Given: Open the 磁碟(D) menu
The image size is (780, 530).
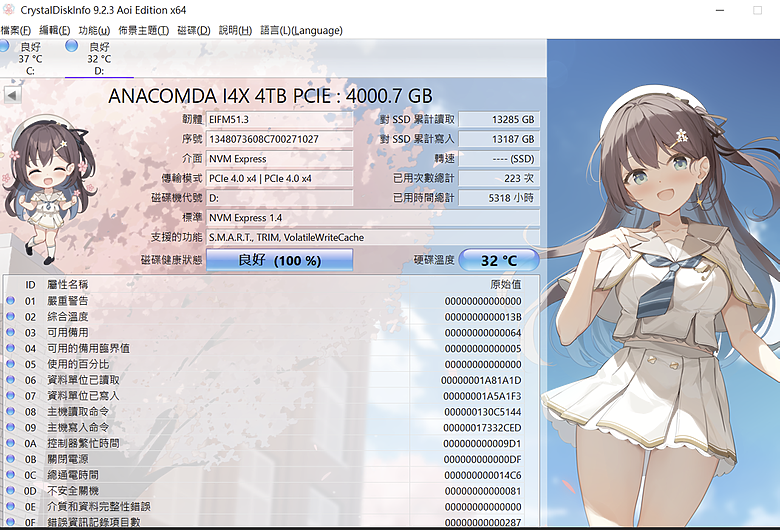Looking at the screenshot, I should coord(194,30).
